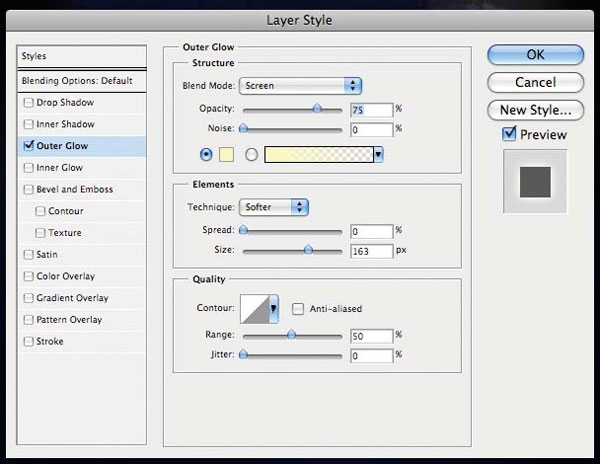The image size is (600, 464).
Task: Click the Size value field
Action: click(372, 251)
